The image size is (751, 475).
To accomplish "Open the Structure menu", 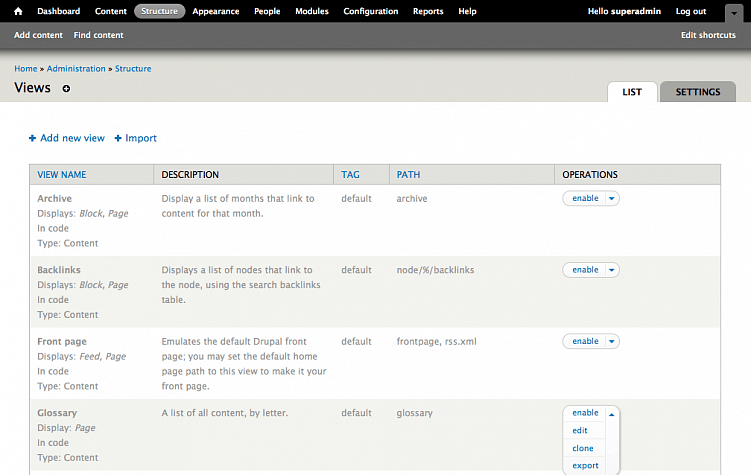I will coord(160,11).
